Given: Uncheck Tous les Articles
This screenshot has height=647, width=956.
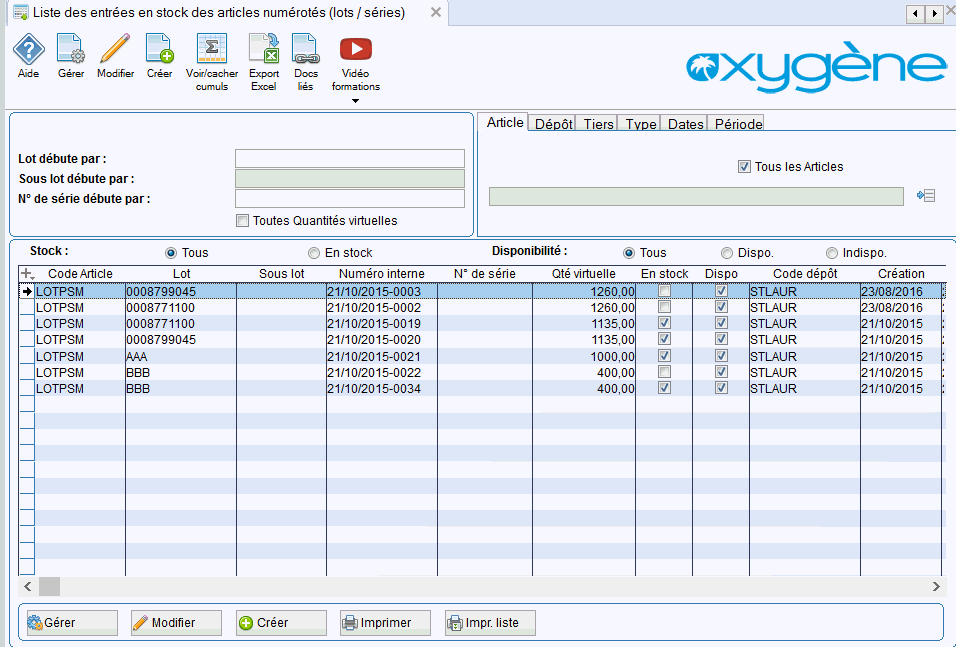Looking at the screenshot, I should point(744,166).
